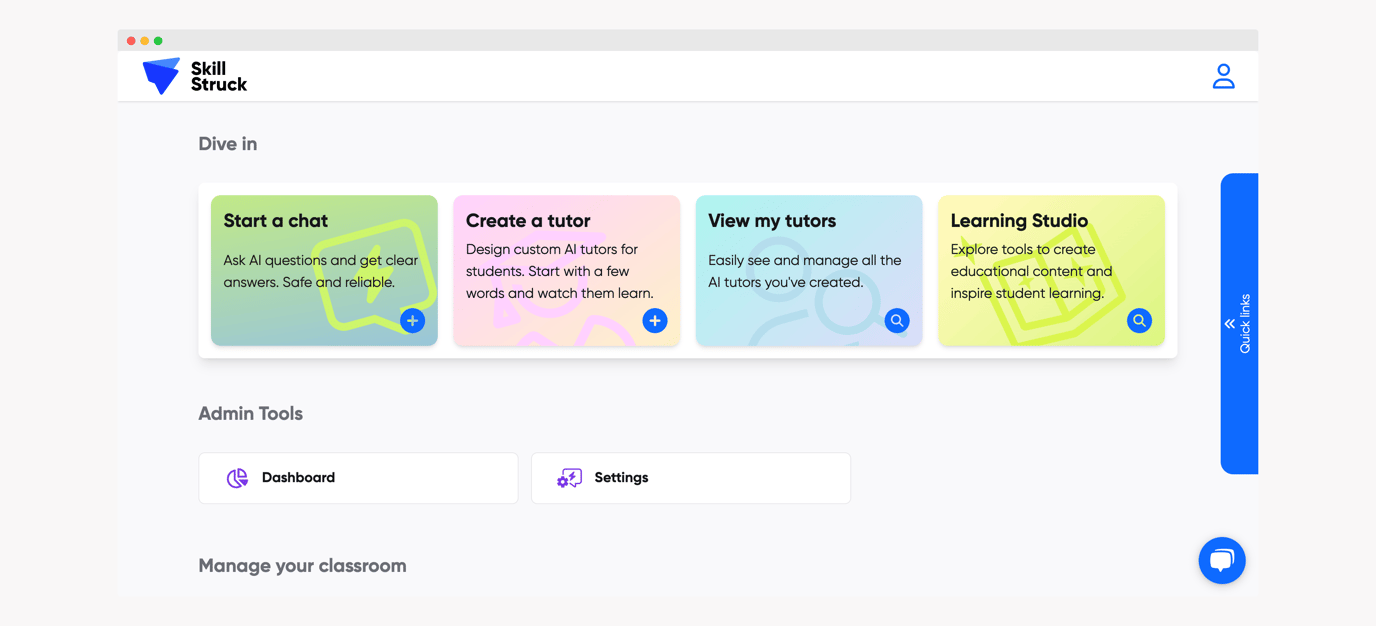Click the plus icon on Start a chat card
This screenshot has width=1376, height=626.
point(412,320)
